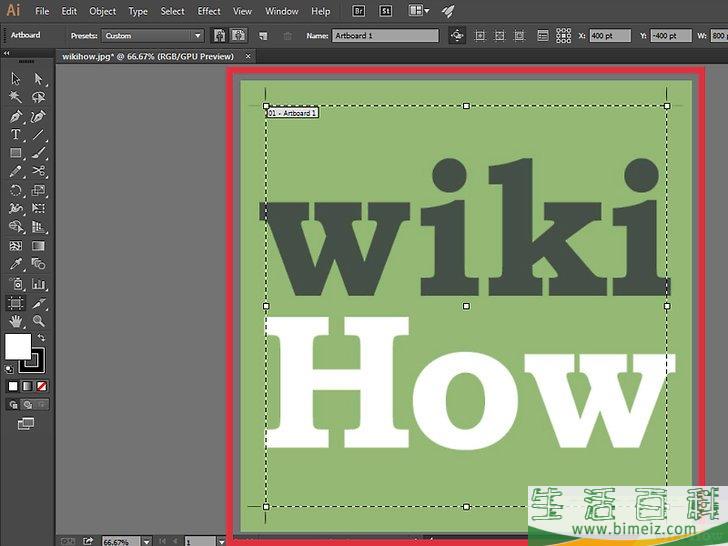Toggle Show Center Mark
728x546 pixels.
click(480, 35)
